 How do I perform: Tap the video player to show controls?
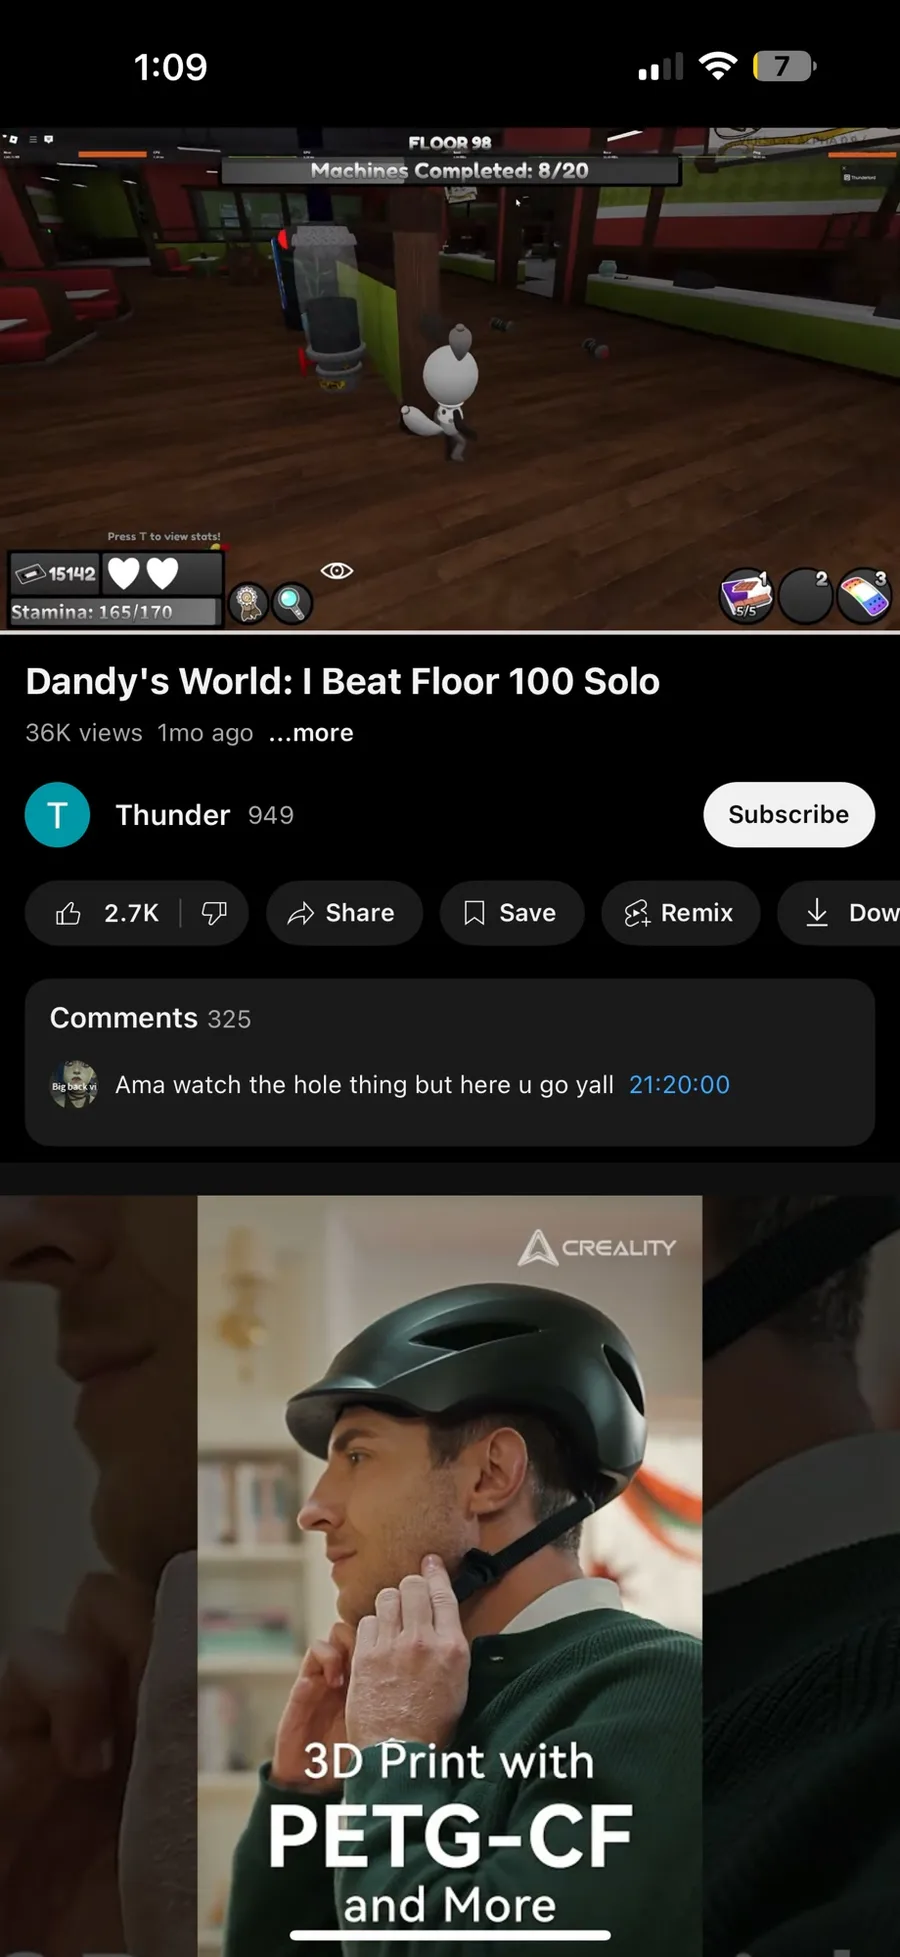pyautogui.click(x=450, y=380)
